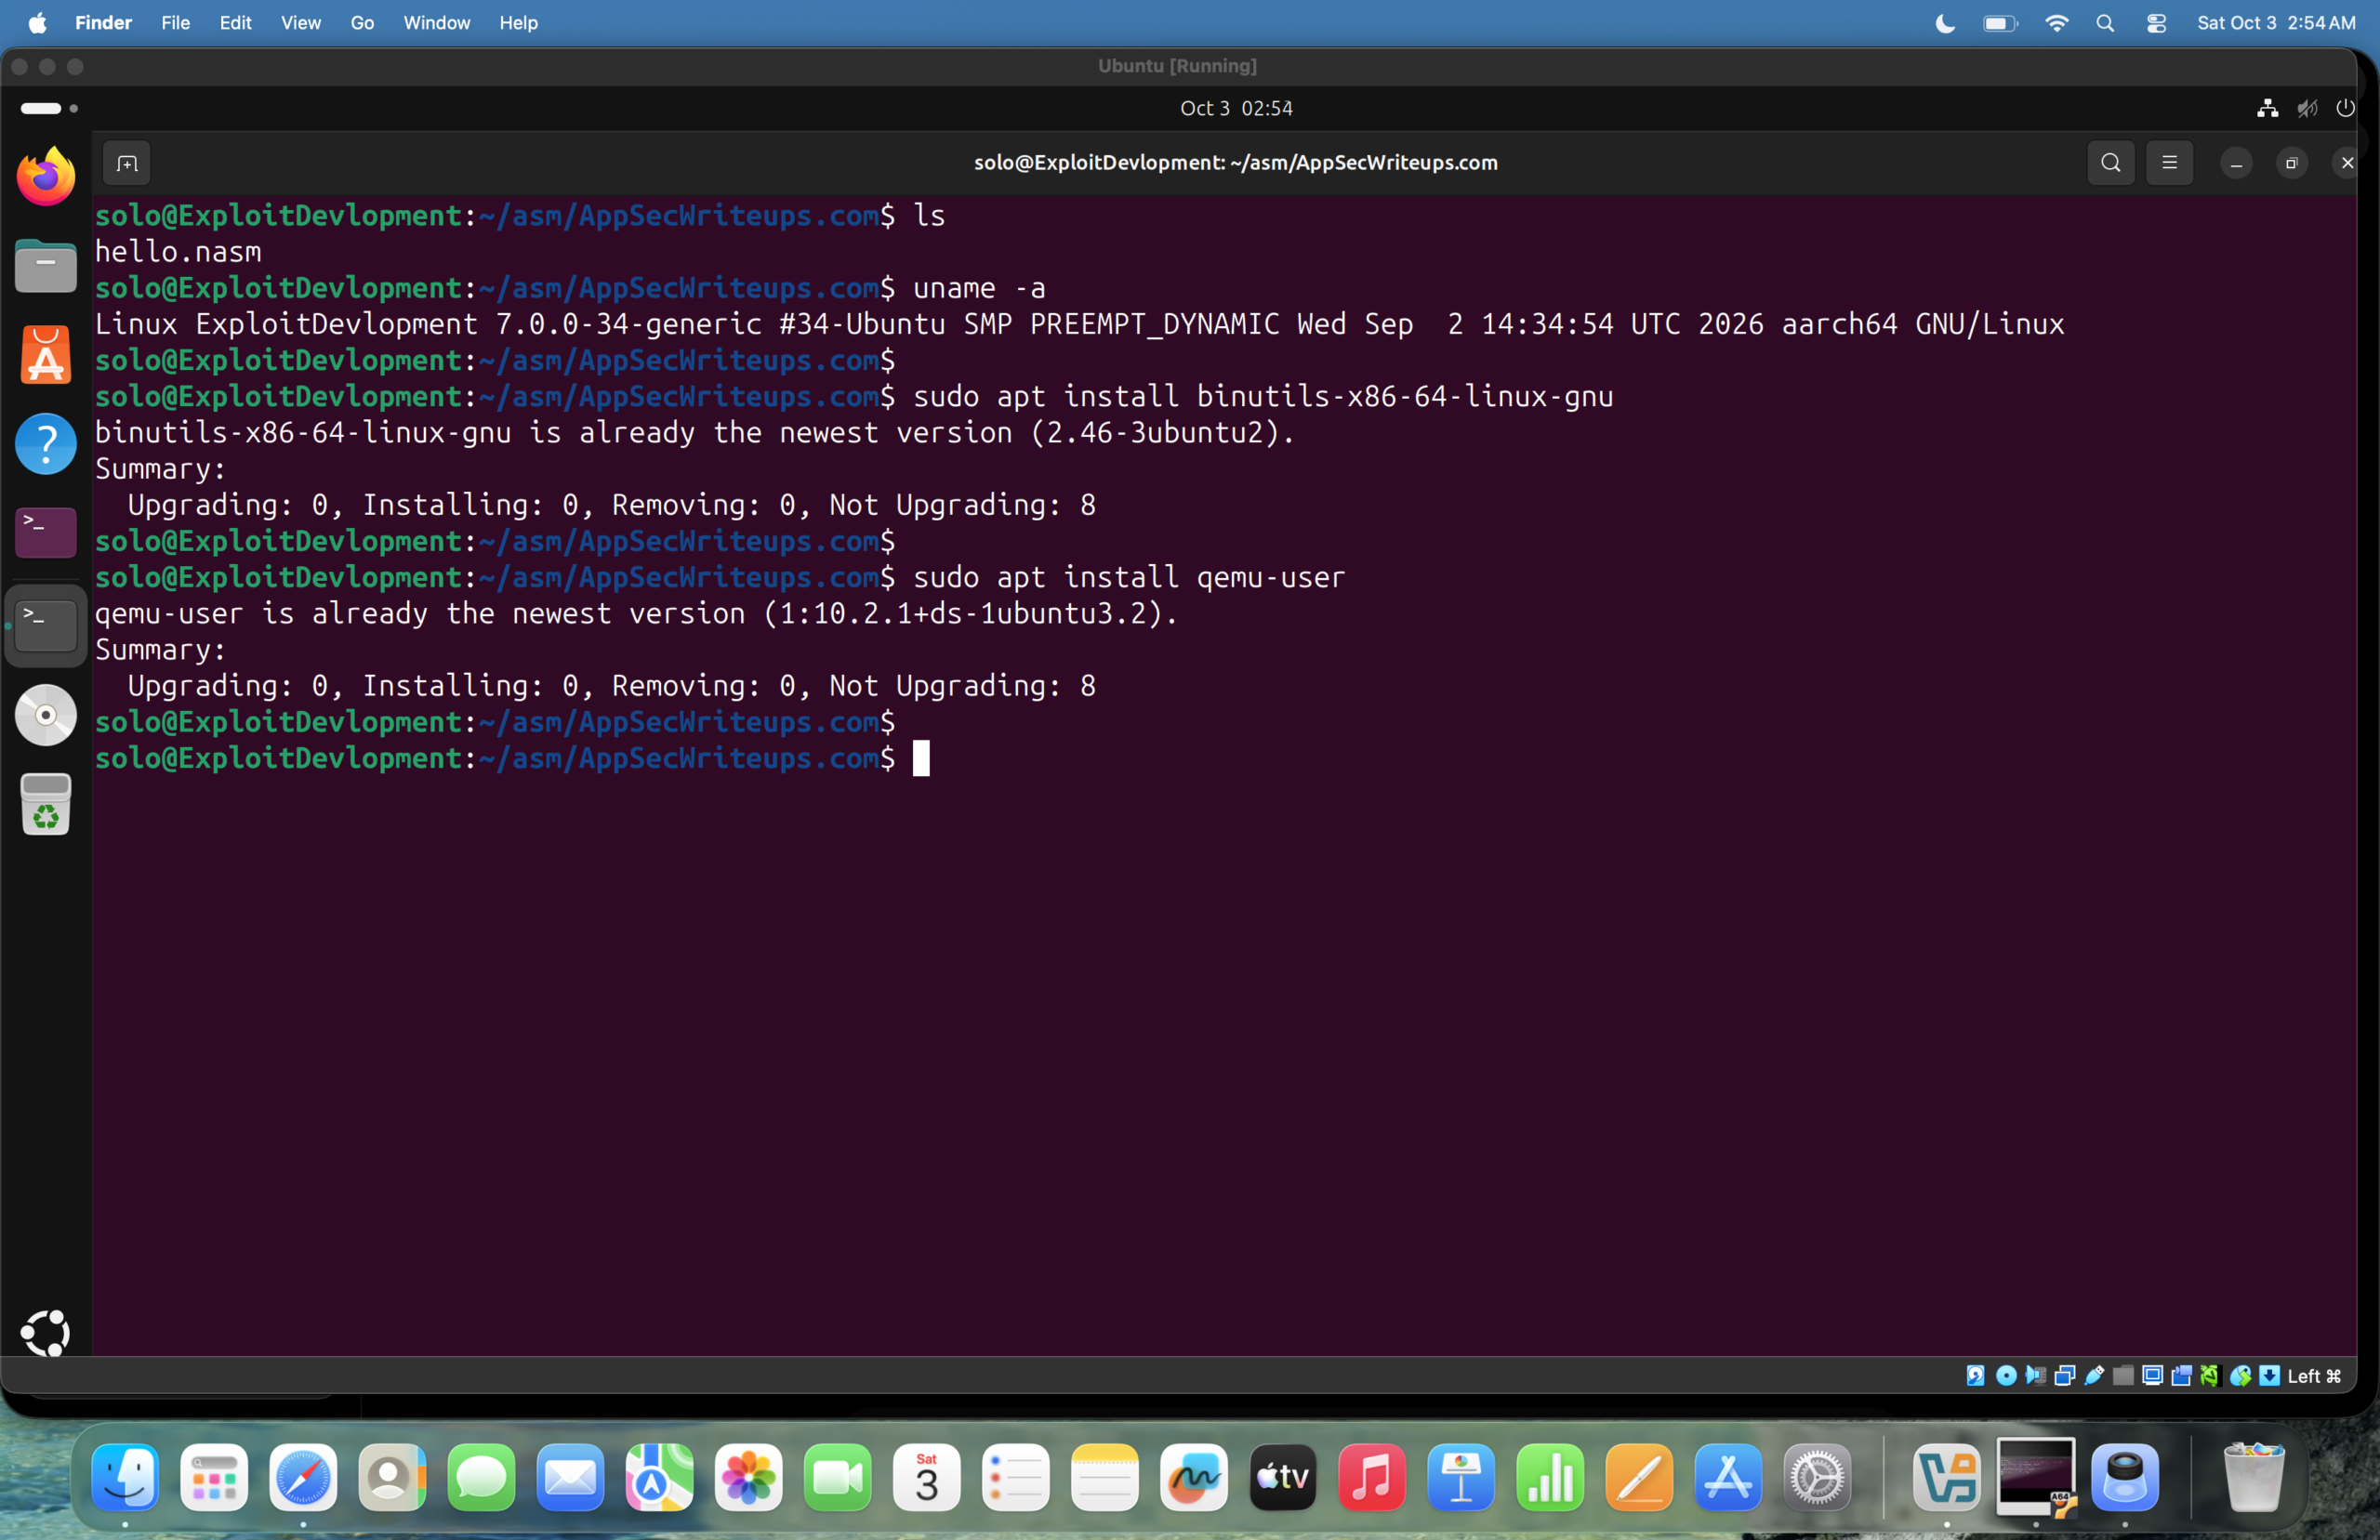Open the Apple menu

tap(37, 22)
